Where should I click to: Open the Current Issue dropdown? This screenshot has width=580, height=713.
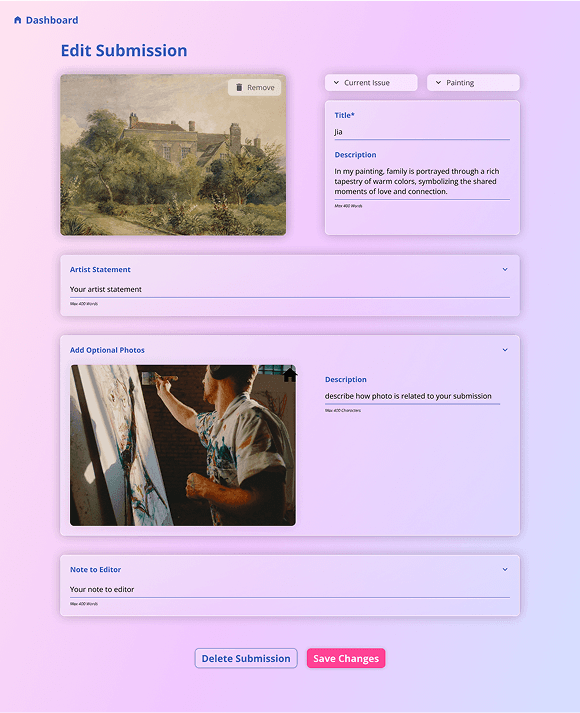pos(371,83)
